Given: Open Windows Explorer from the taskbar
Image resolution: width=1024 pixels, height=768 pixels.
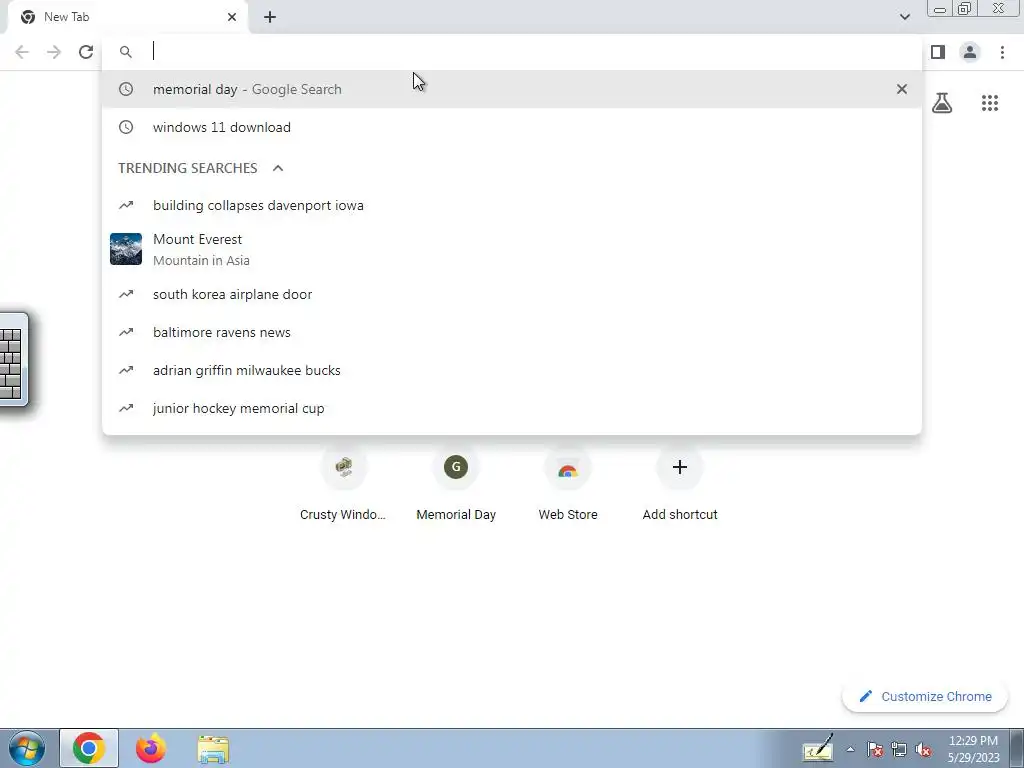Looking at the screenshot, I should pyautogui.click(x=213, y=749).
